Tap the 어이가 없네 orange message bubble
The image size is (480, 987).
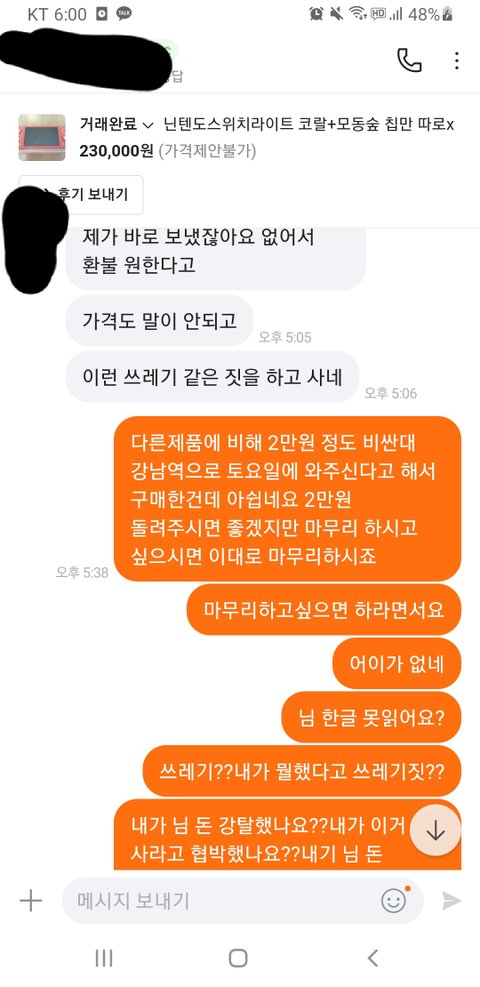click(x=396, y=663)
